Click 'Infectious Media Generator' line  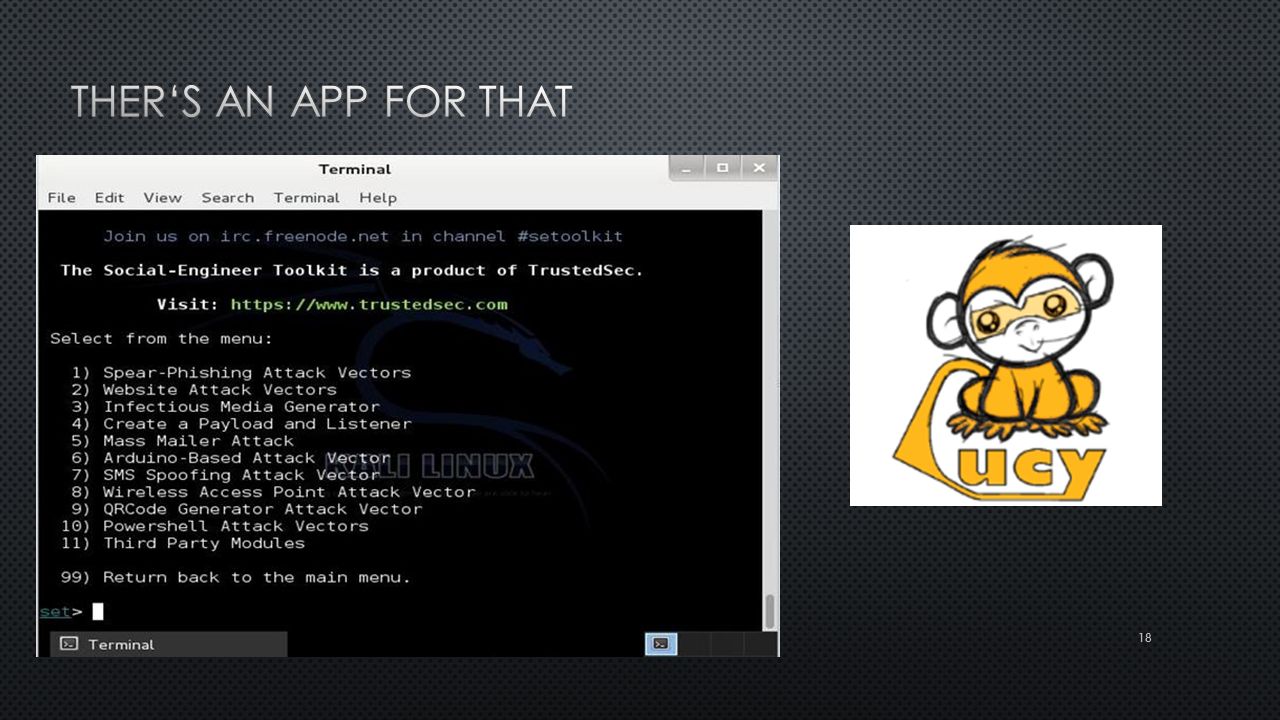pyautogui.click(x=225, y=406)
